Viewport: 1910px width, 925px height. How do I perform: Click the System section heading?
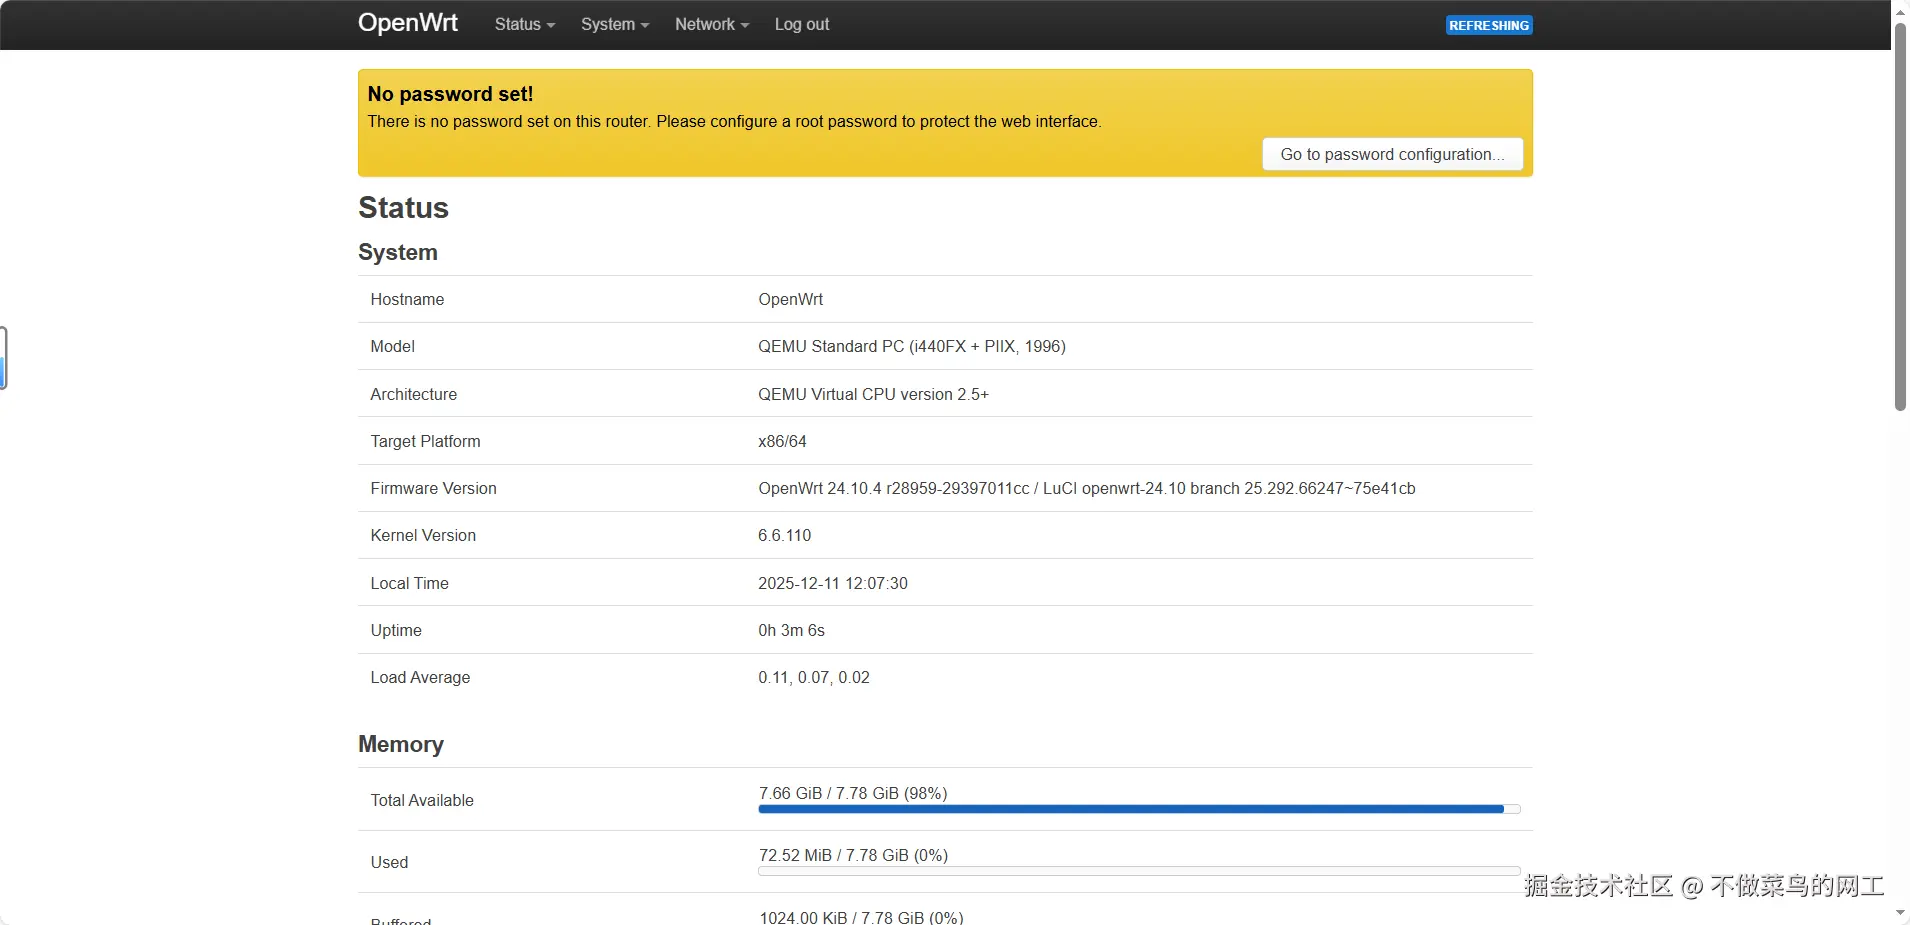[x=398, y=252]
